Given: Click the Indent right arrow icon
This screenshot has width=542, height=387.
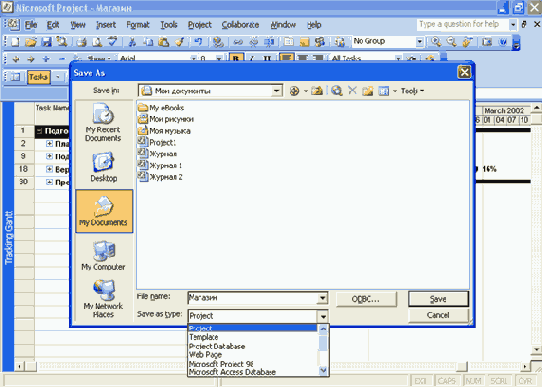Looking at the screenshot, I should click(31, 59).
